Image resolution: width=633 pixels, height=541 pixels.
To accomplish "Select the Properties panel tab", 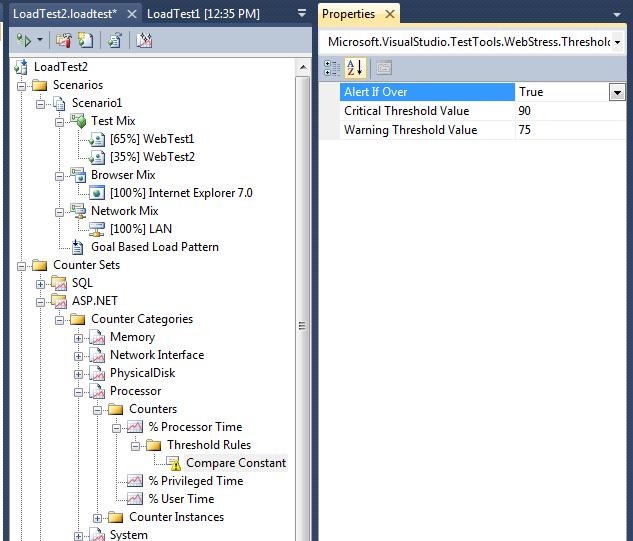I will (x=348, y=14).
